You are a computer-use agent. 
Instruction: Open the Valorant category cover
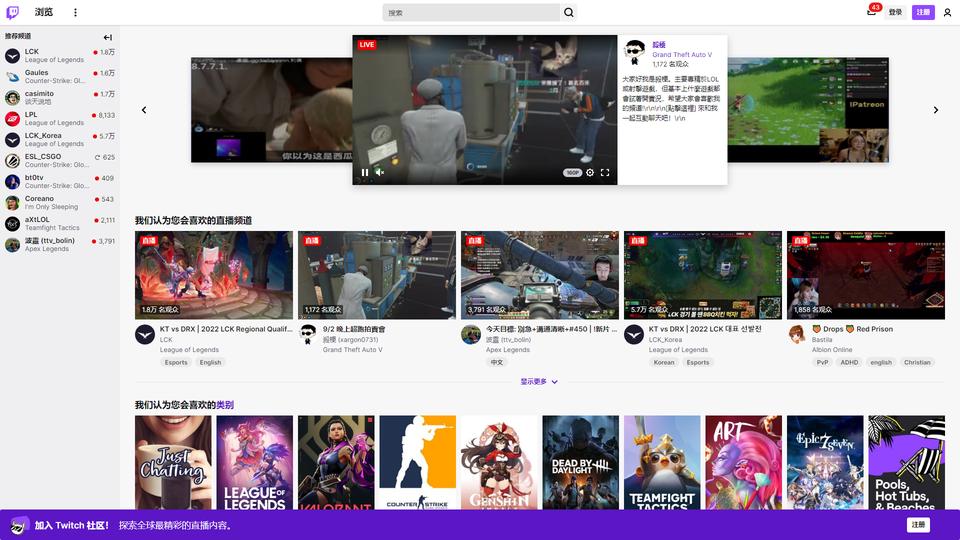(336, 463)
